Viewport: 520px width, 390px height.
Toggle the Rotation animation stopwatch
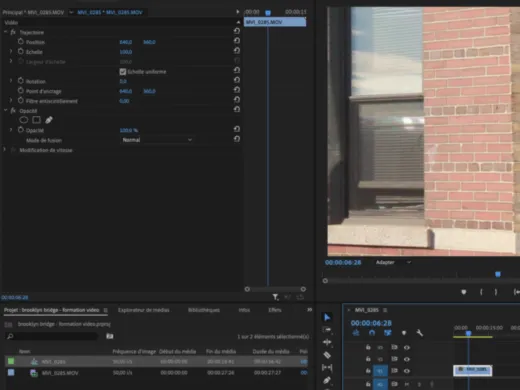click(21, 81)
